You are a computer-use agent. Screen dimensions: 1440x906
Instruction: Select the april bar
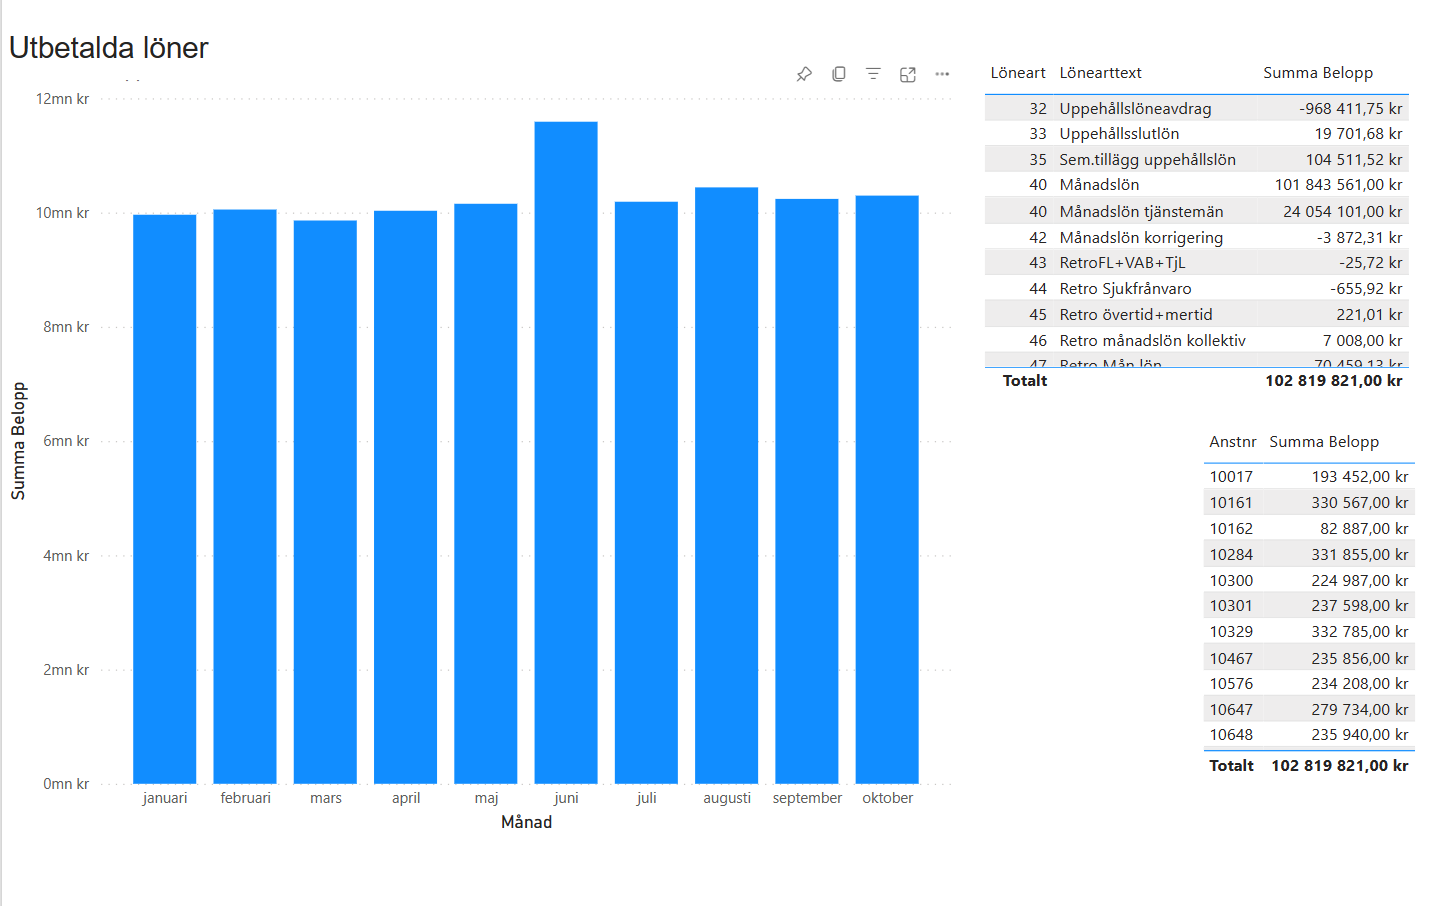pos(406,497)
